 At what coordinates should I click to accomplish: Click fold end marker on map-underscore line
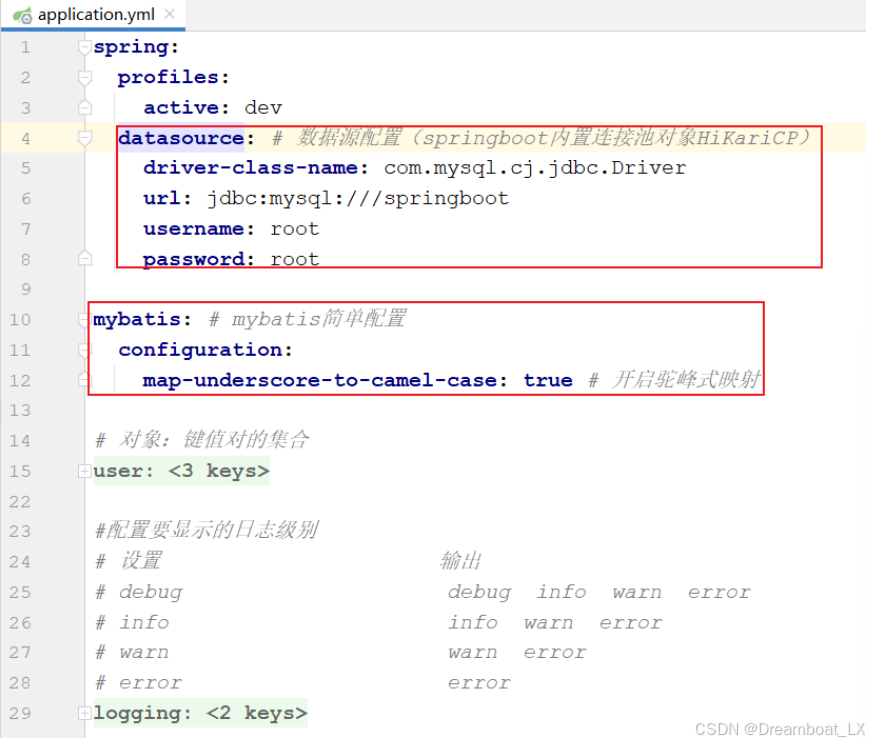pyautogui.click(x=84, y=380)
